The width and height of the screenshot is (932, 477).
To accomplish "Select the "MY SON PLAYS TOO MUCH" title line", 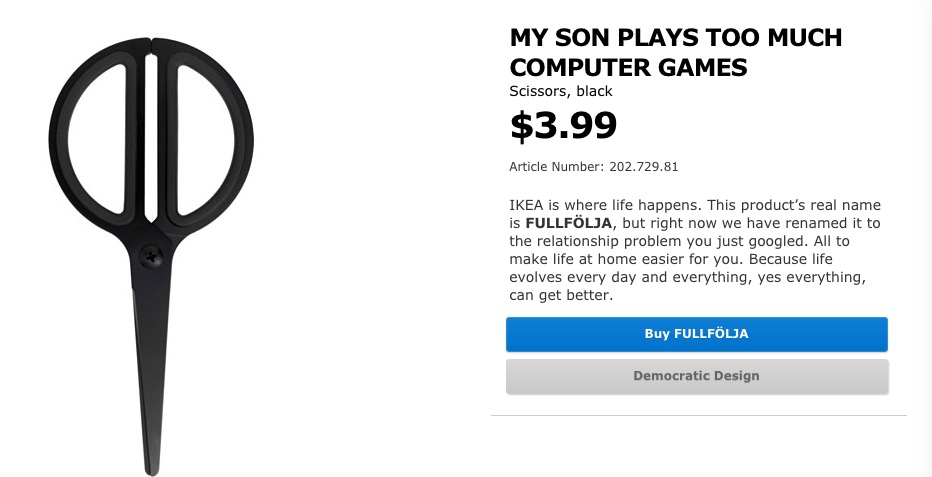I will (x=675, y=38).
